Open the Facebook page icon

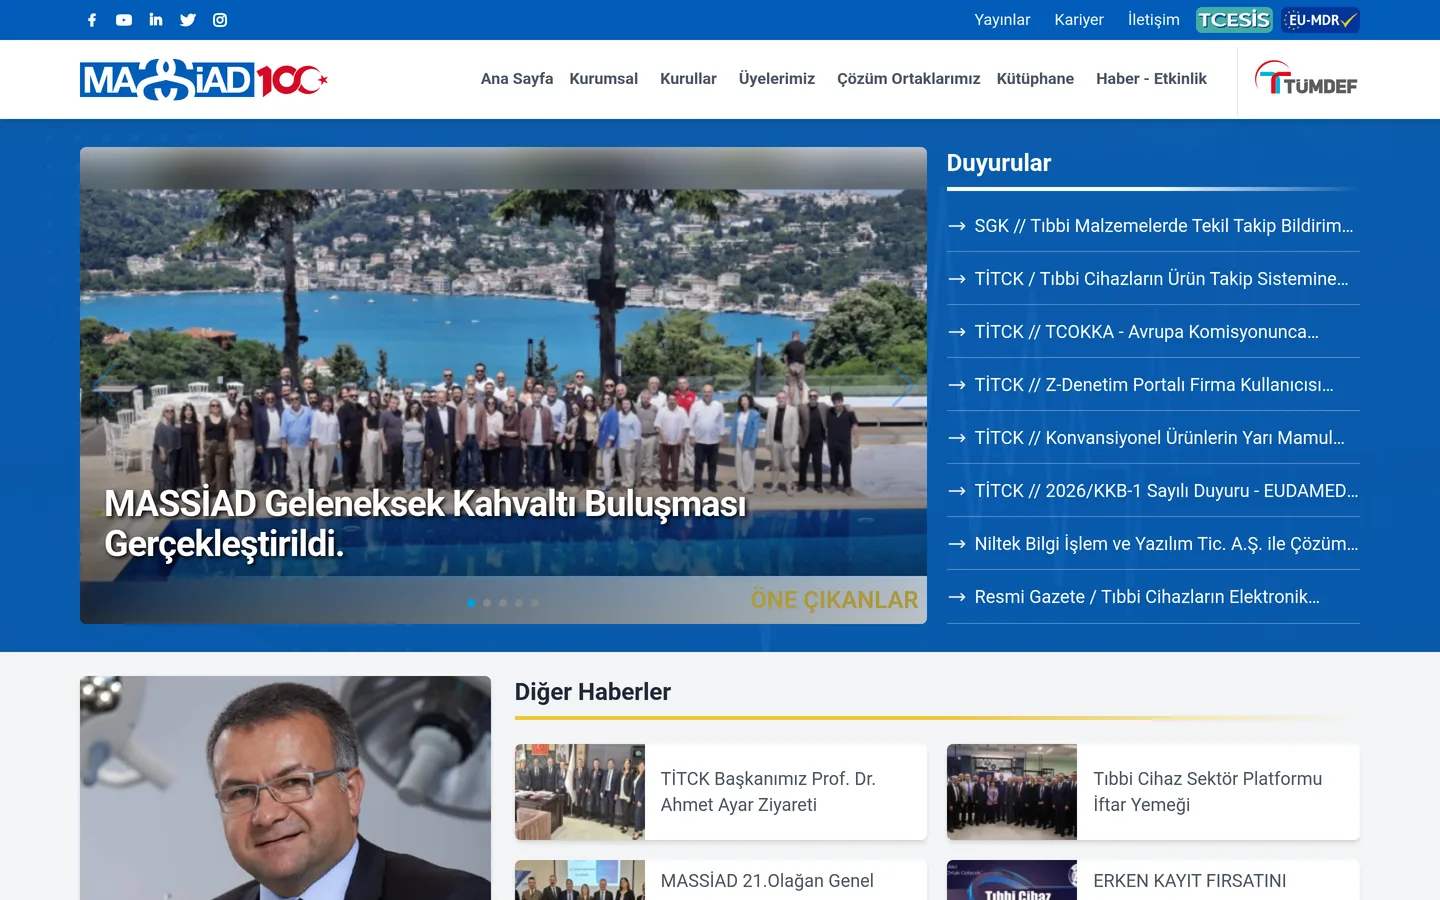[92, 20]
